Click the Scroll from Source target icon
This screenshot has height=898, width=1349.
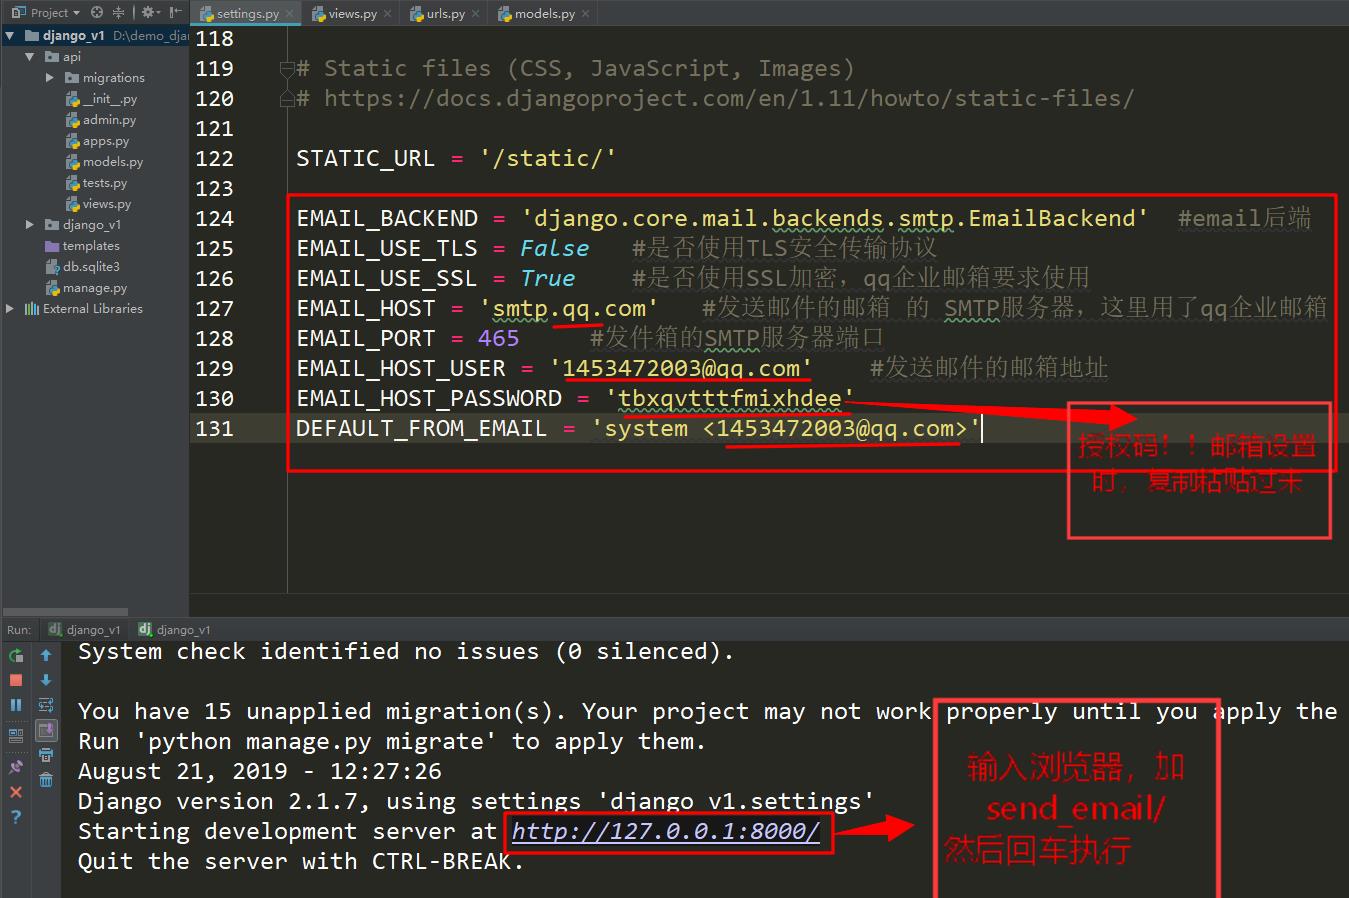pyautogui.click(x=97, y=12)
